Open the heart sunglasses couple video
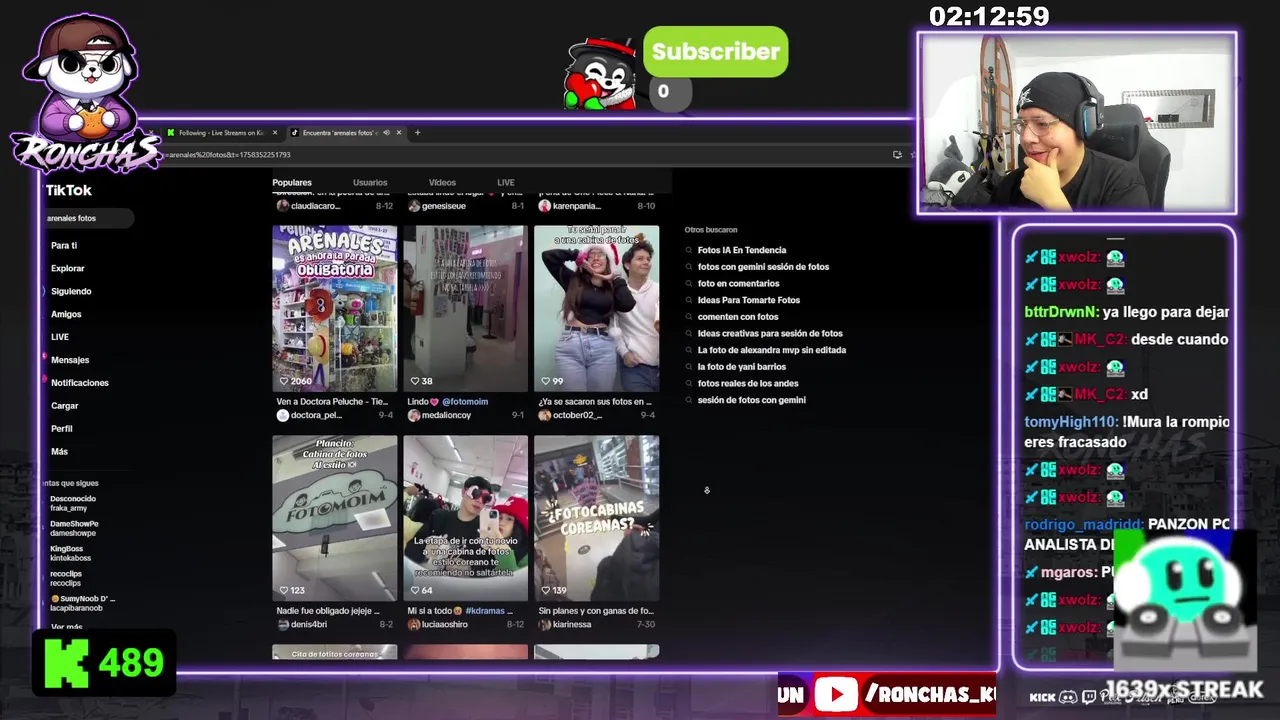Screen dimensions: 1280x720 click(465, 518)
